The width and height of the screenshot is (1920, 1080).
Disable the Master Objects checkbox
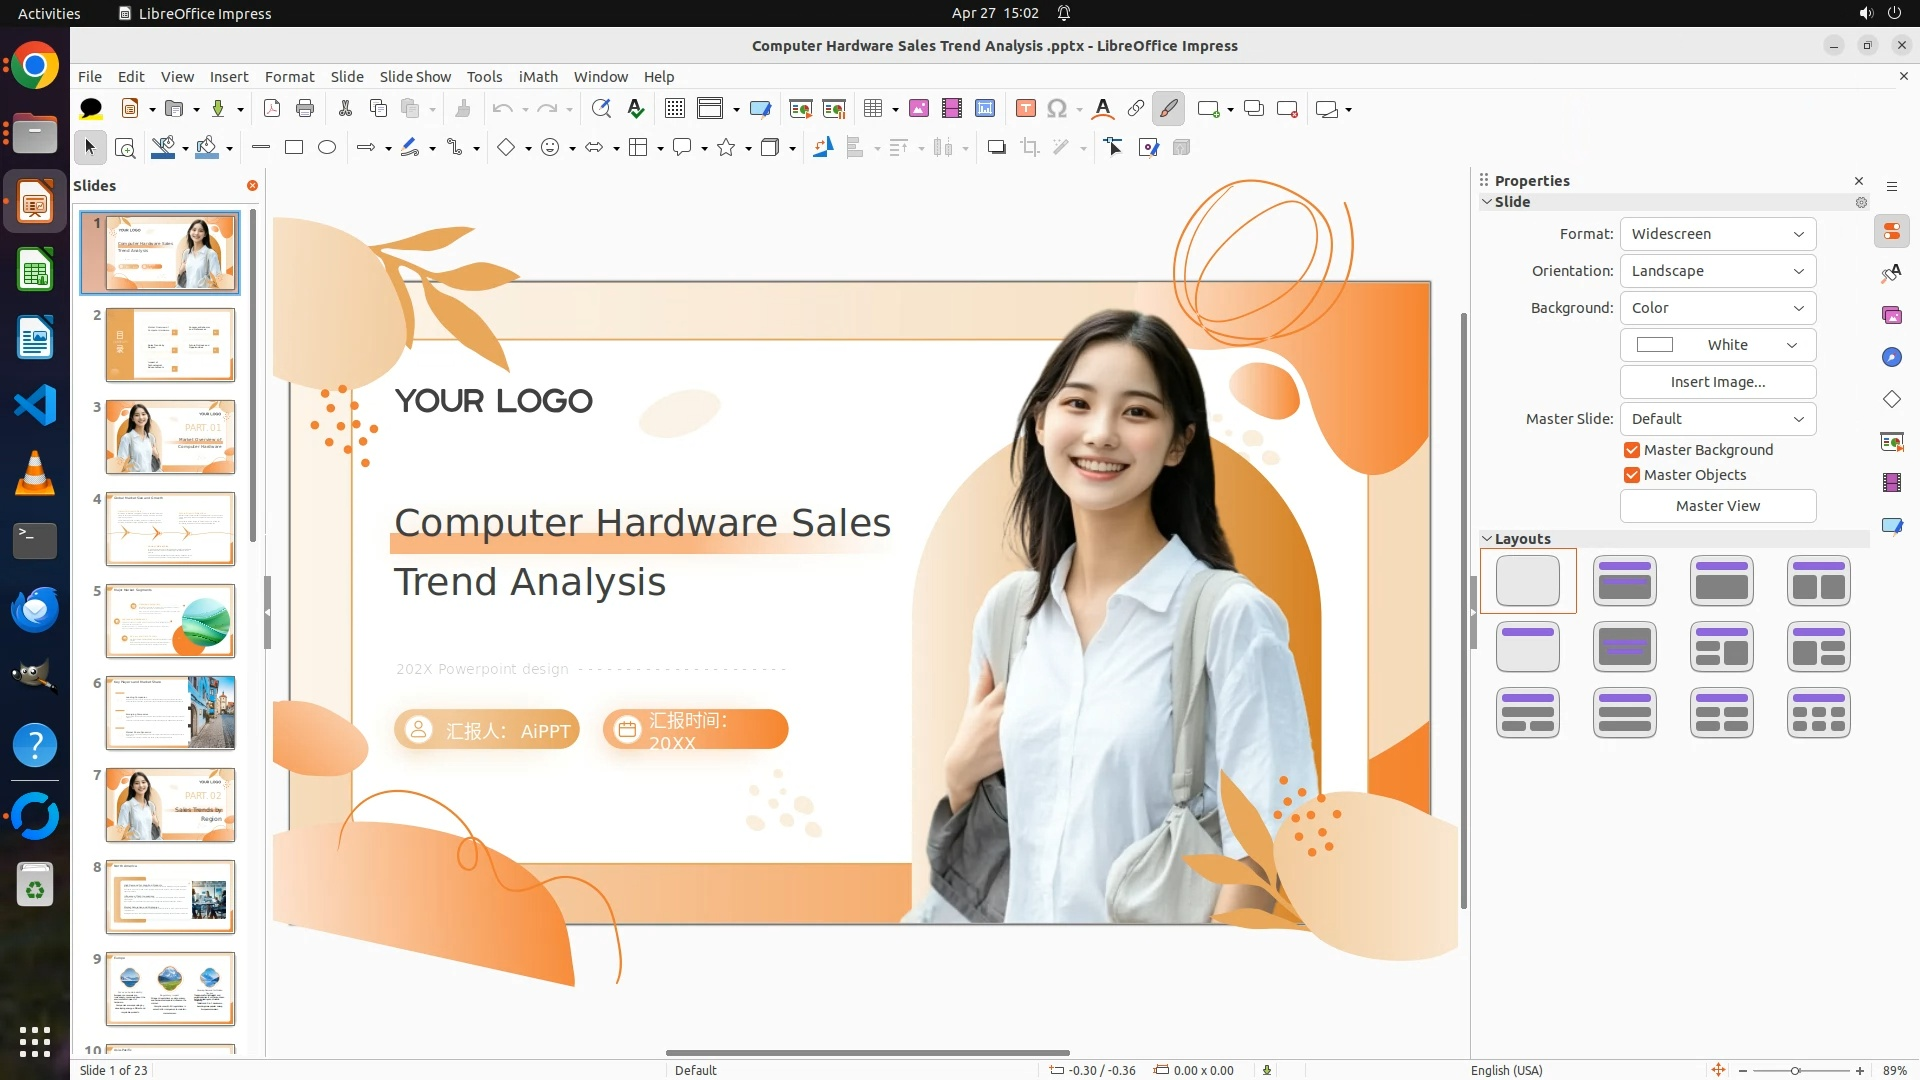pos(1632,475)
